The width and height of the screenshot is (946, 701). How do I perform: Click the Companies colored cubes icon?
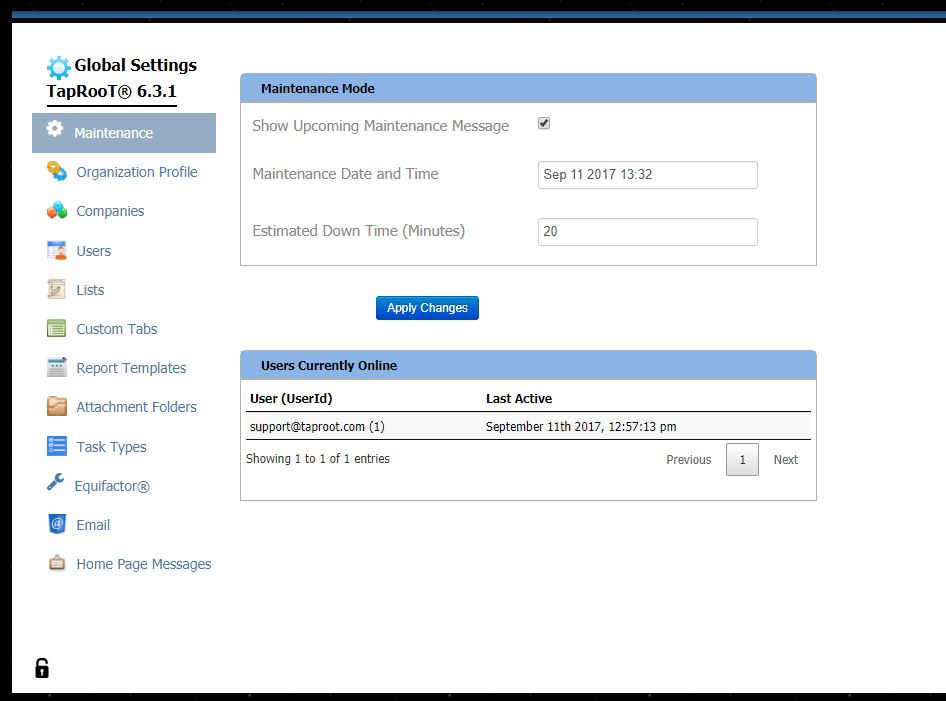click(x=57, y=211)
